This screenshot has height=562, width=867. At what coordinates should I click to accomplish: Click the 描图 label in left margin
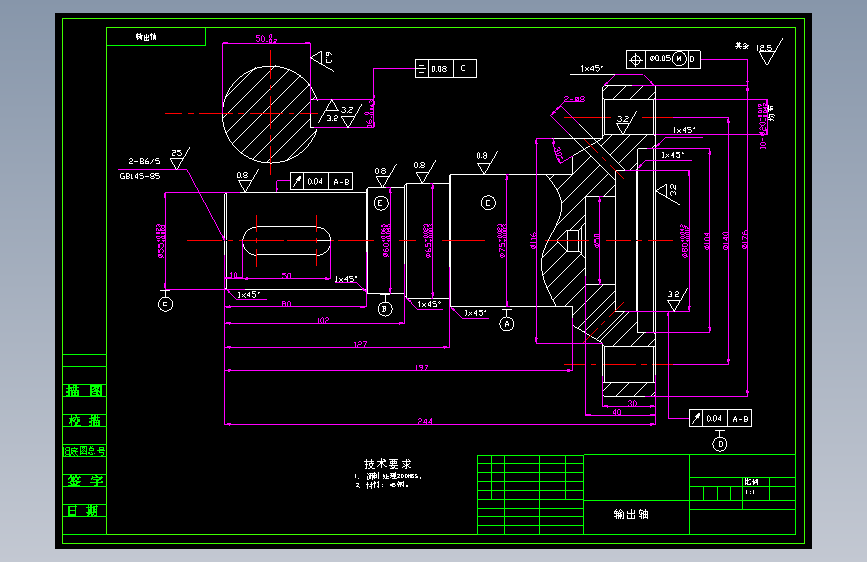84,391
